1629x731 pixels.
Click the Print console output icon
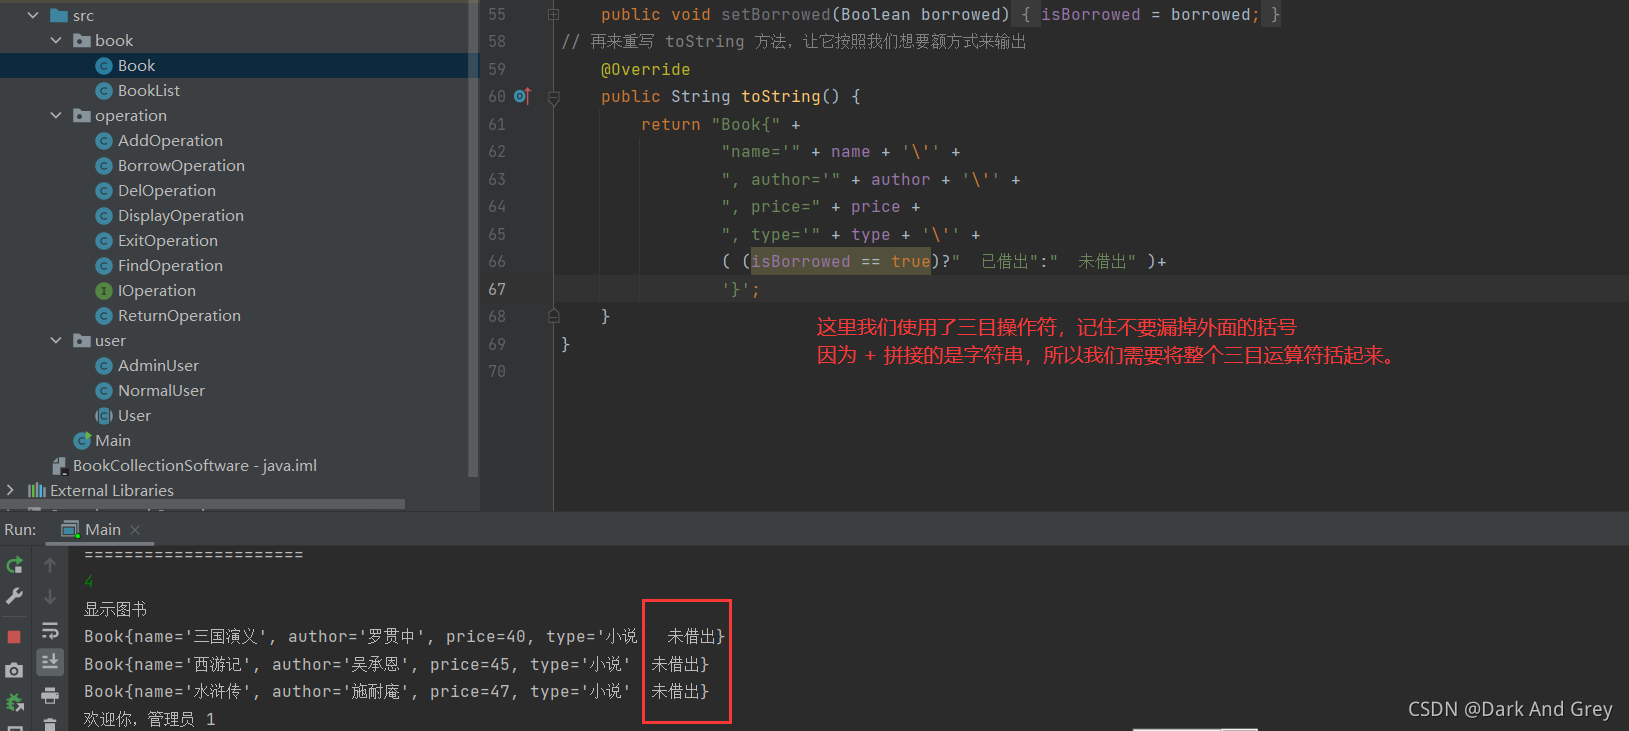tap(50, 695)
